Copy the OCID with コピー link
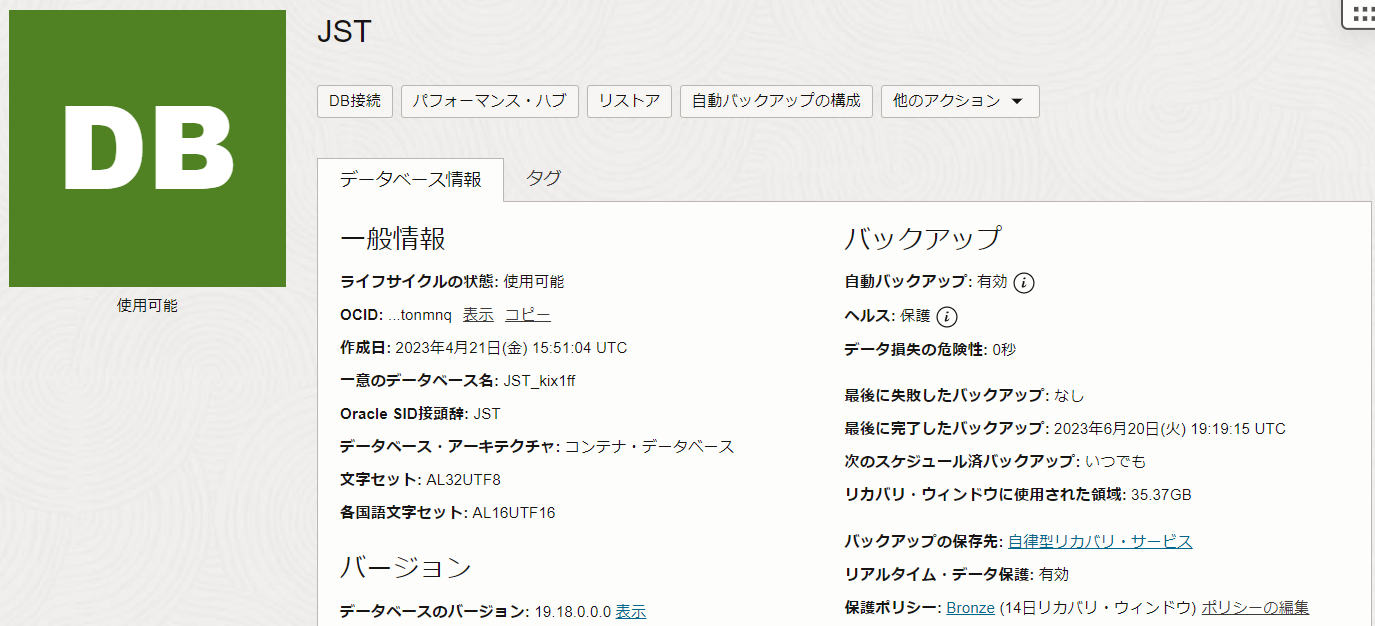The width and height of the screenshot is (1375, 626). click(x=528, y=314)
